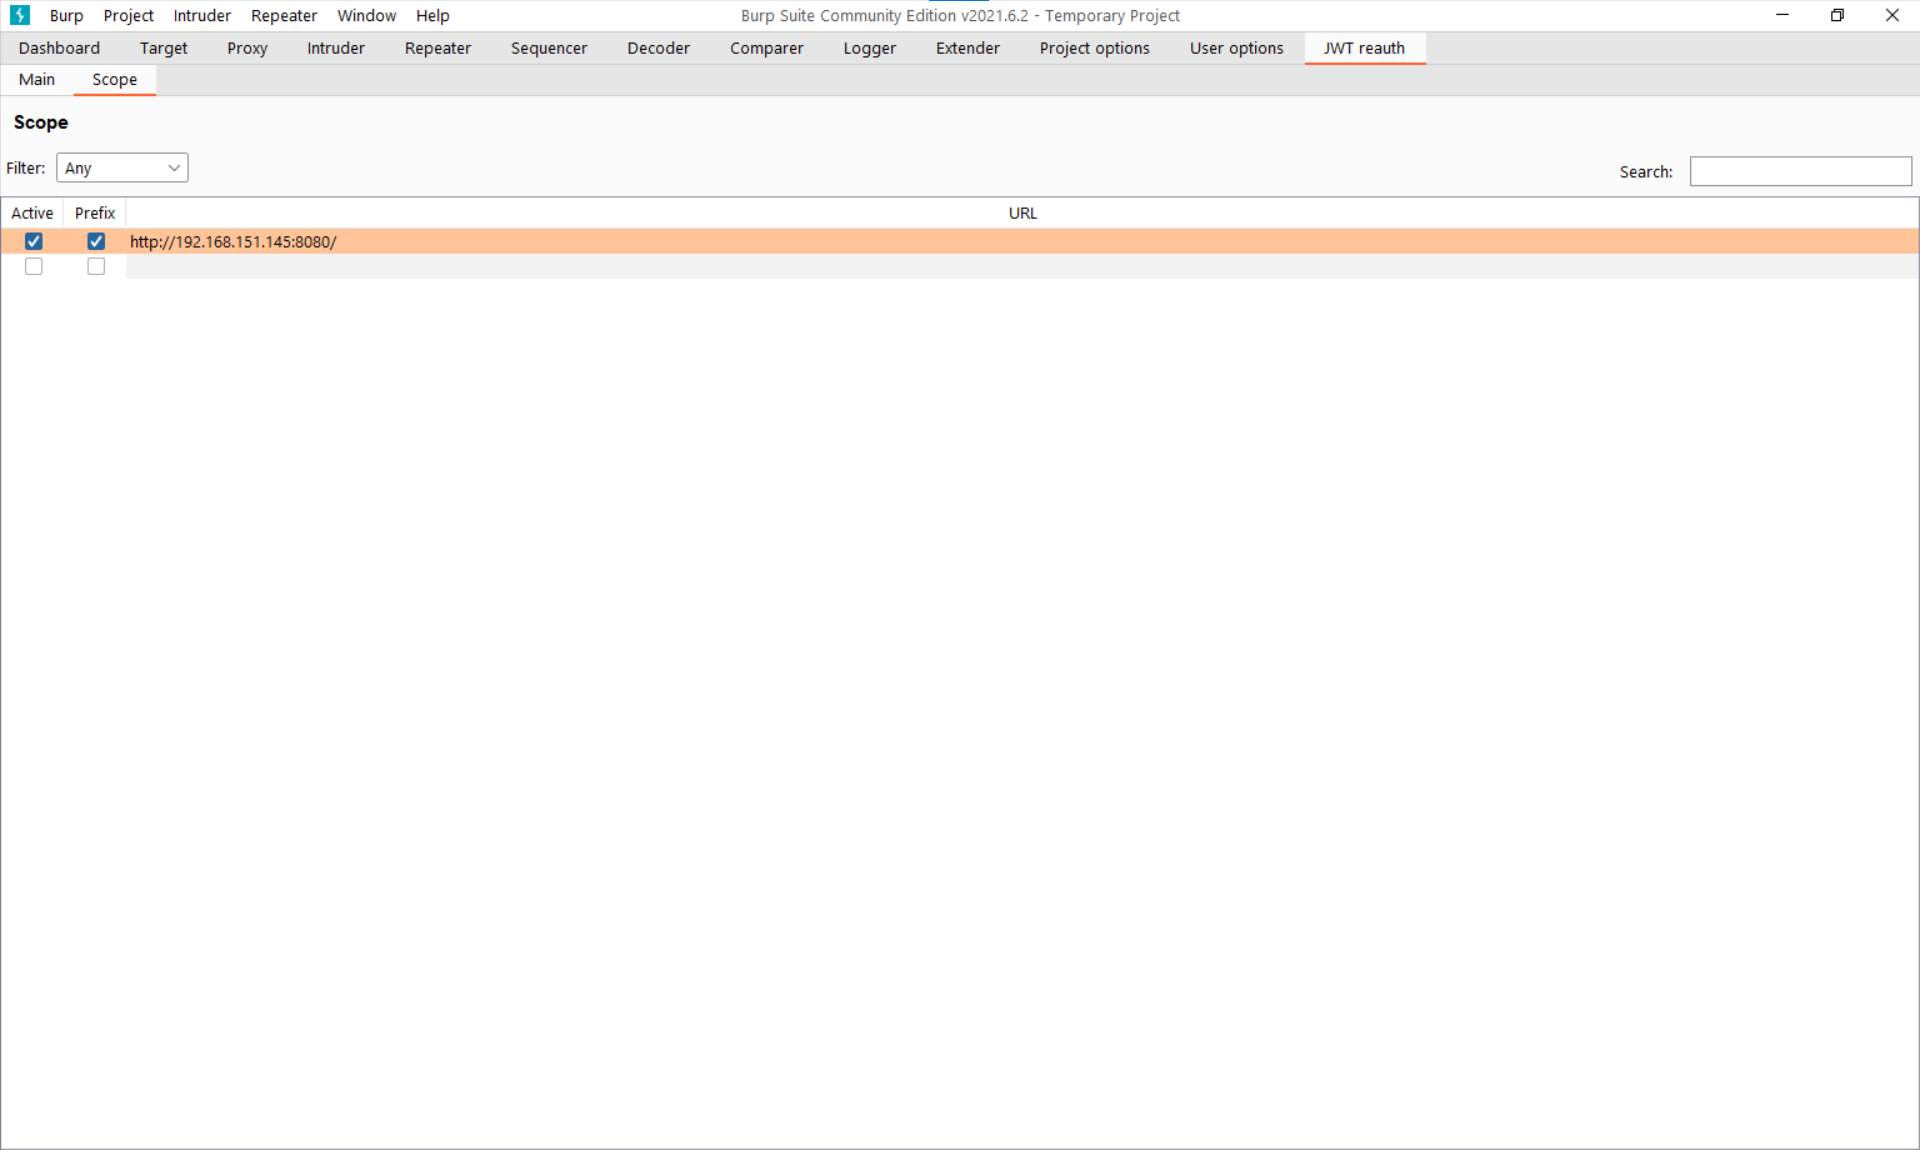1920x1150 pixels.
Task: Click the Comparer tool icon
Action: [x=766, y=48]
